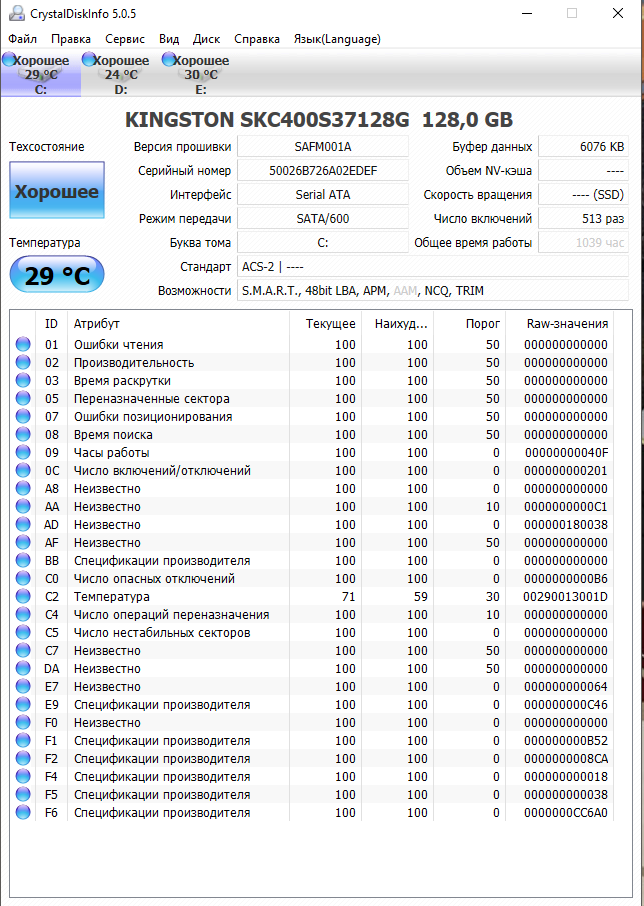Click status orb for attribute AD

click(23, 525)
